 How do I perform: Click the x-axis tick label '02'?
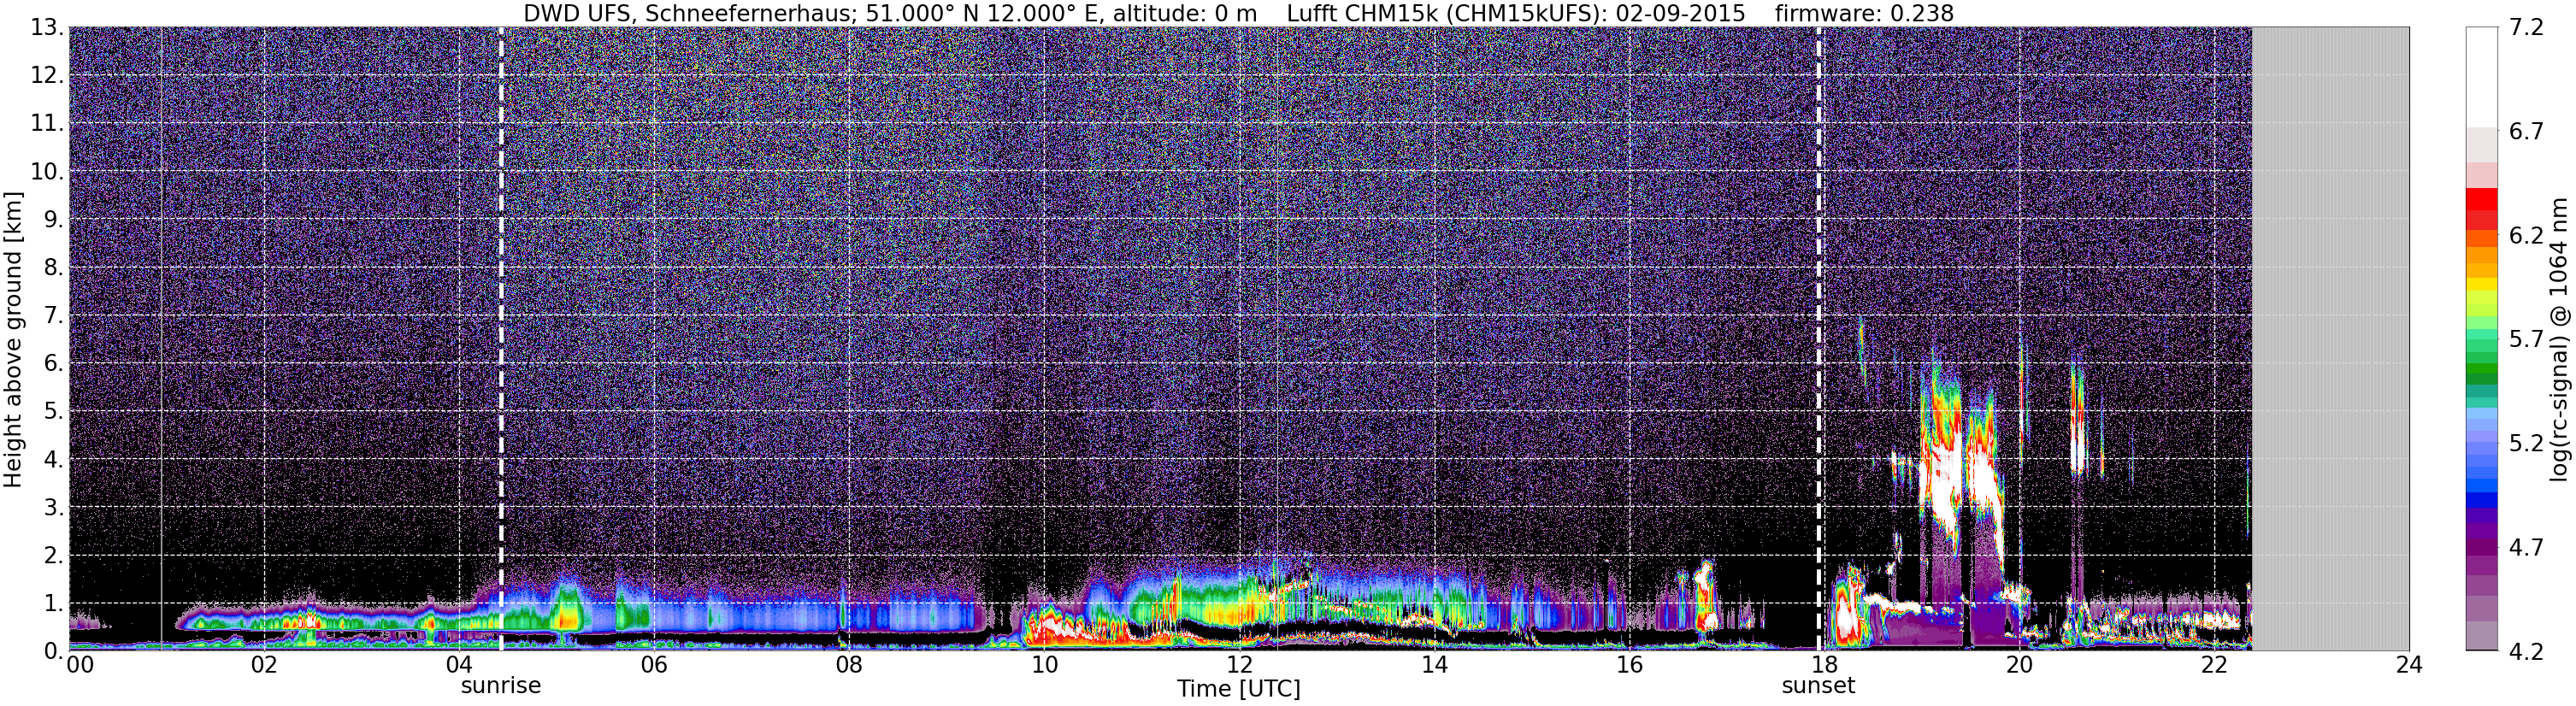click(263, 666)
